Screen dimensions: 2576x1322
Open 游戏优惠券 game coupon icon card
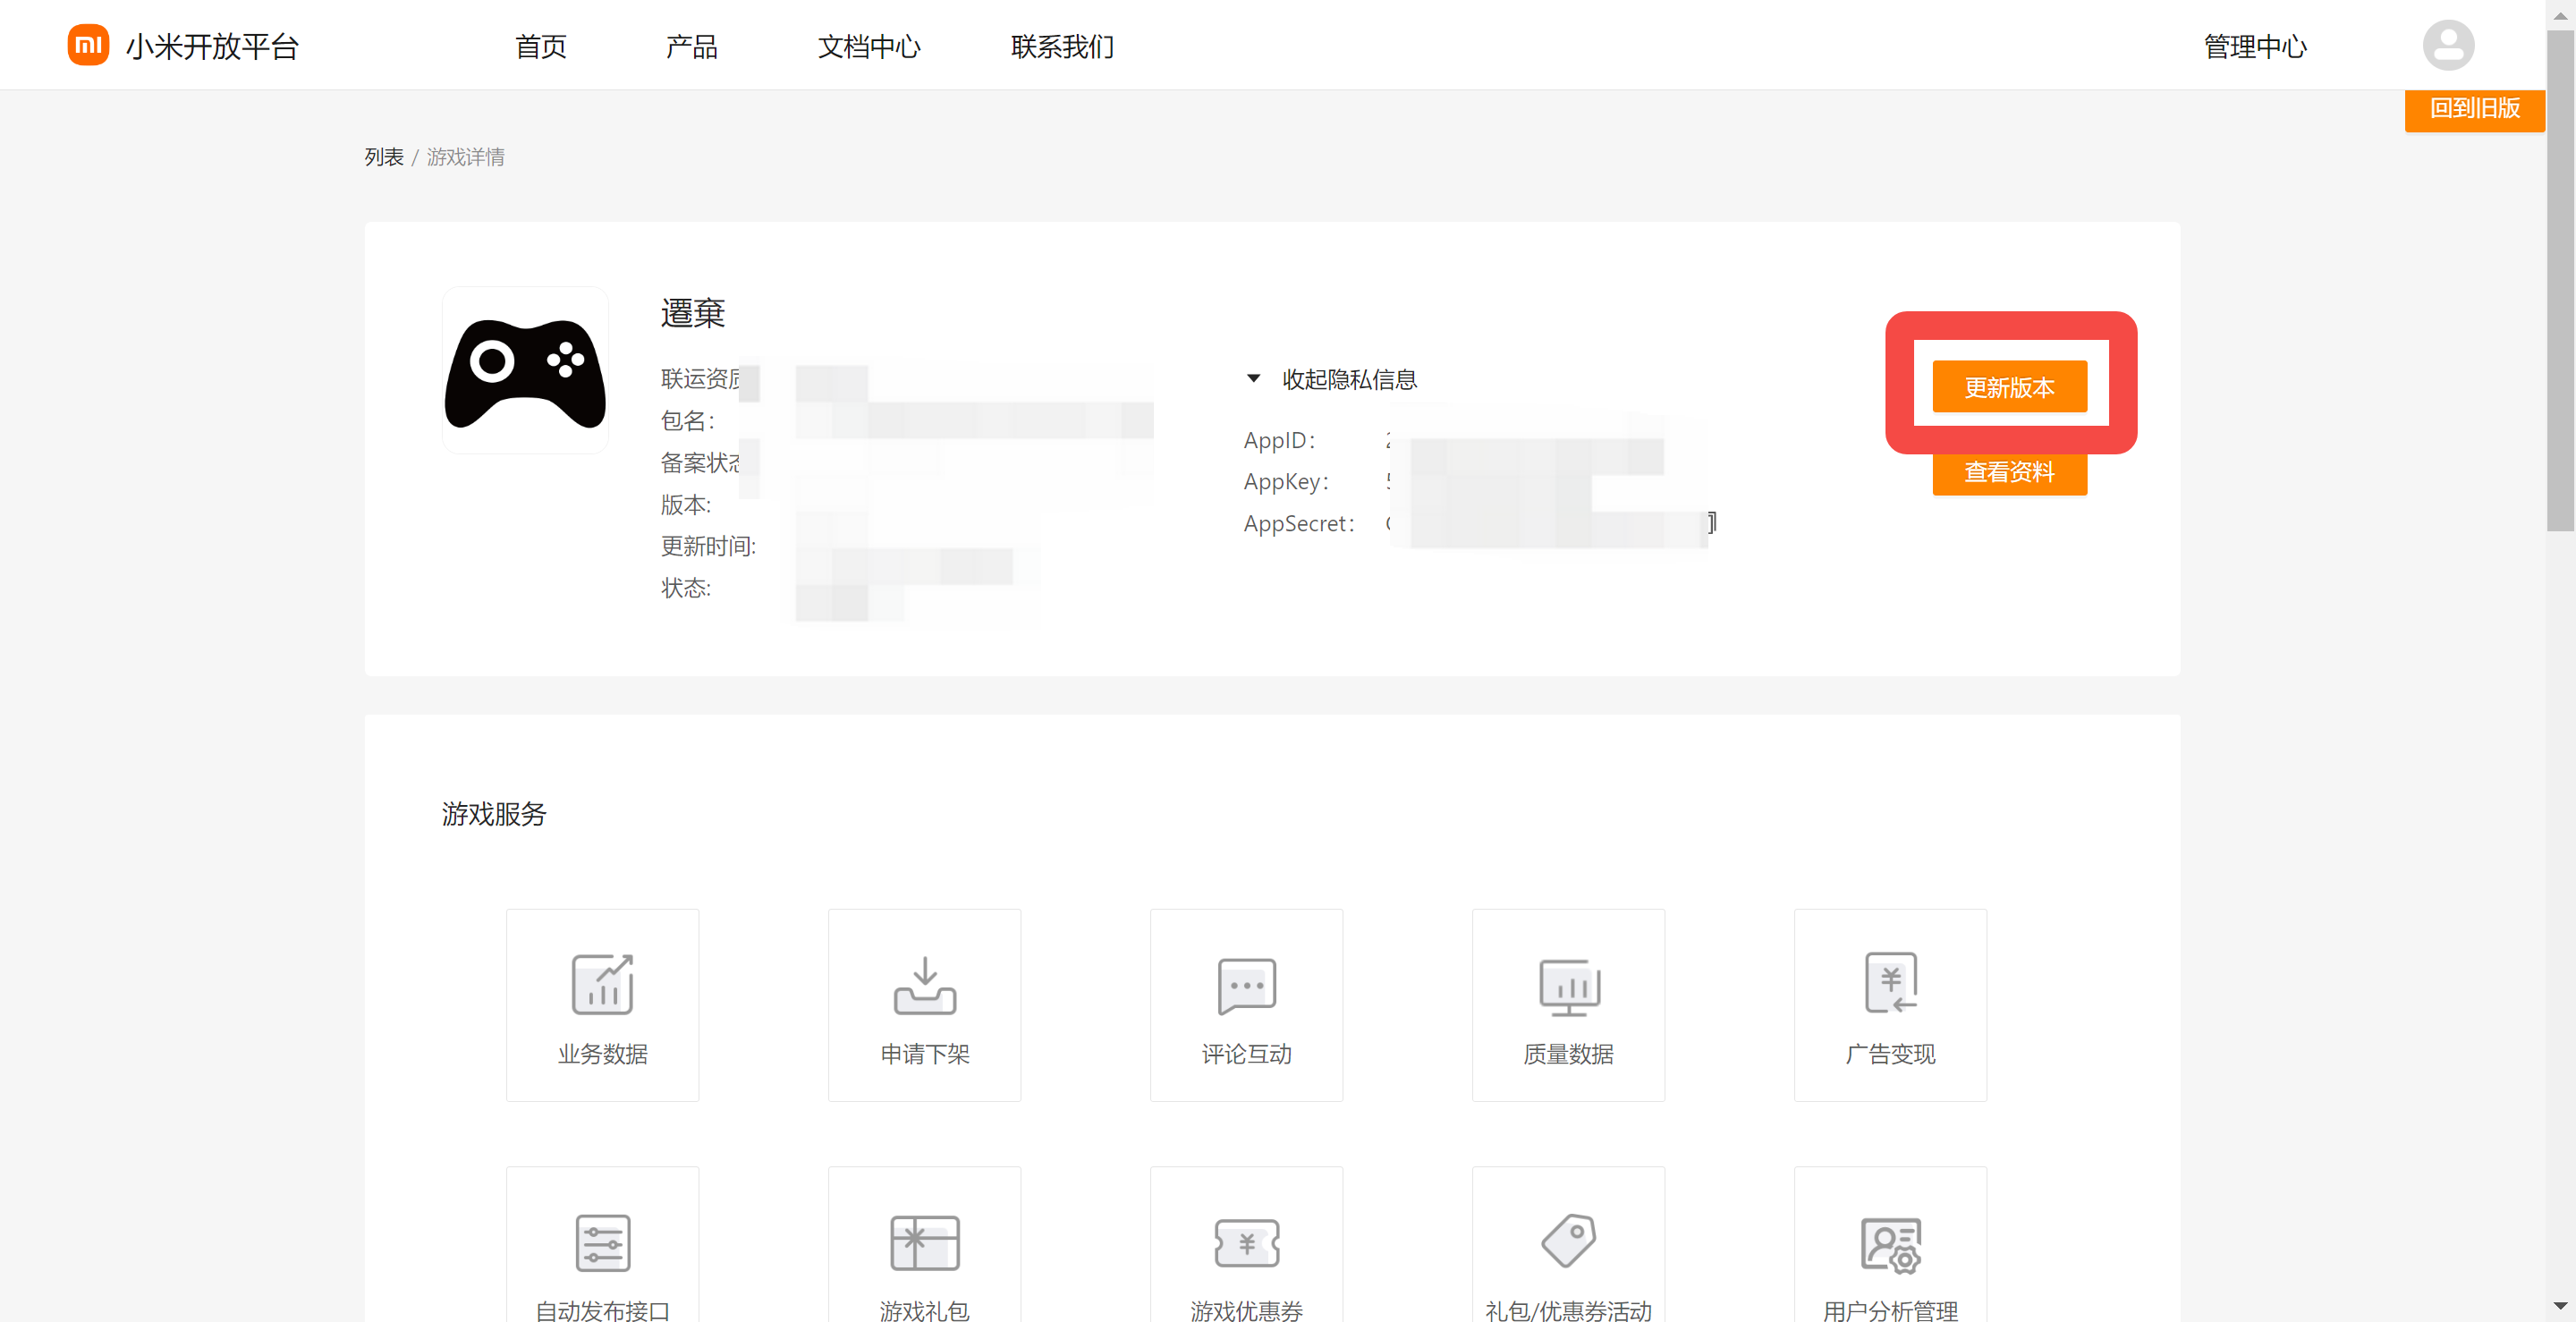(x=1246, y=1245)
